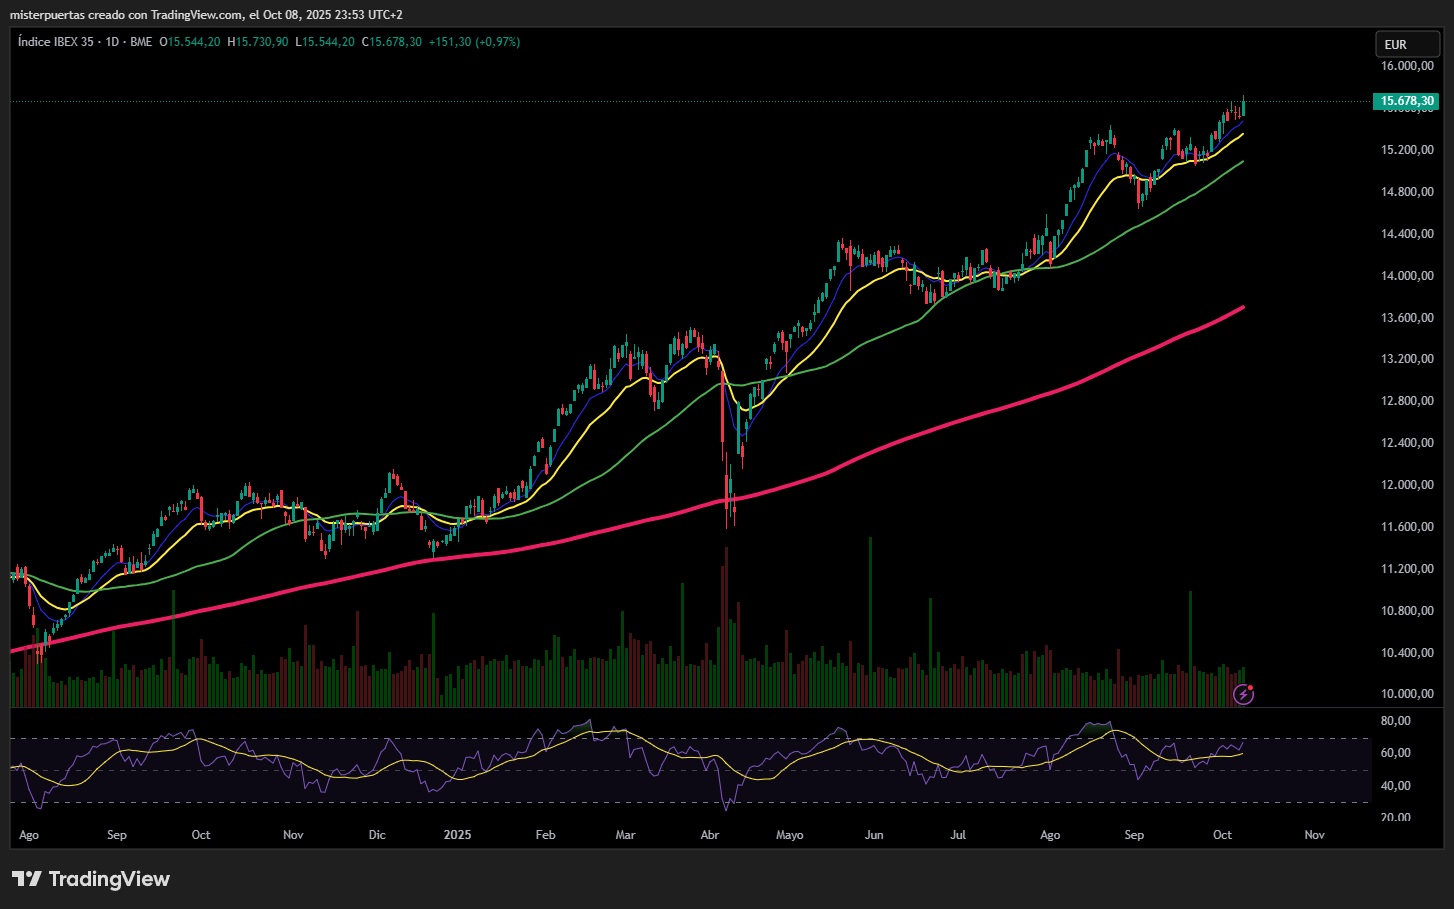Click the 10.400,00 price axis label
The width and height of the screenshot is (1454, 909).
click(x=1408, y=653)
